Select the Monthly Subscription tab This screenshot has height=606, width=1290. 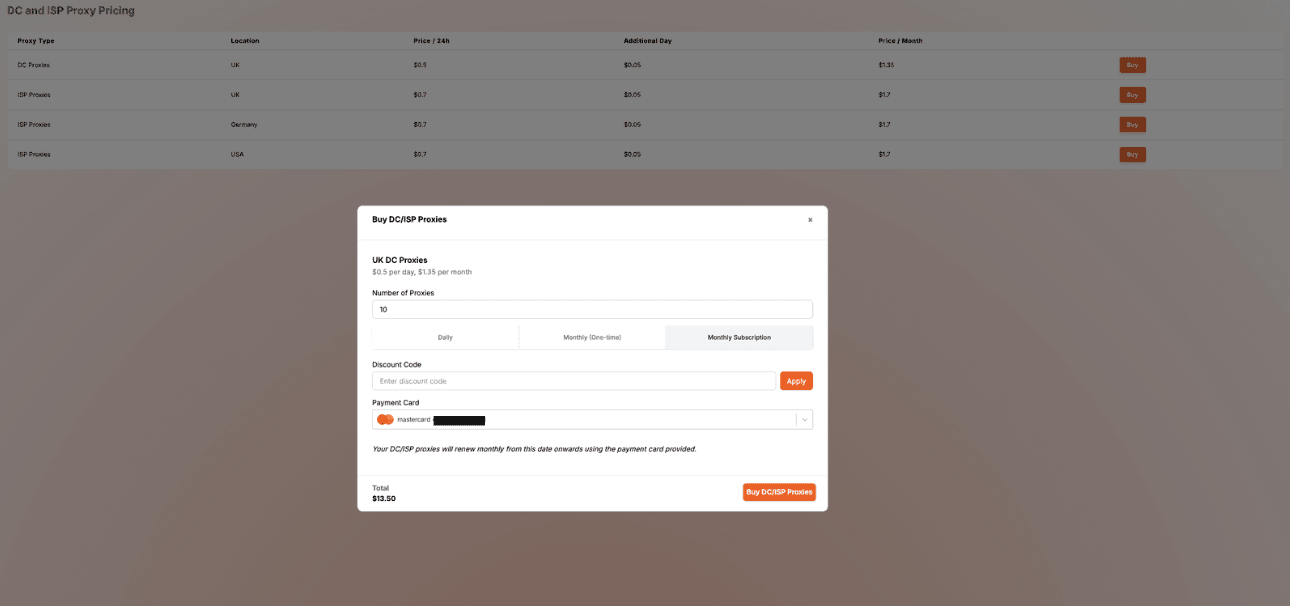(x=739, y=337)
